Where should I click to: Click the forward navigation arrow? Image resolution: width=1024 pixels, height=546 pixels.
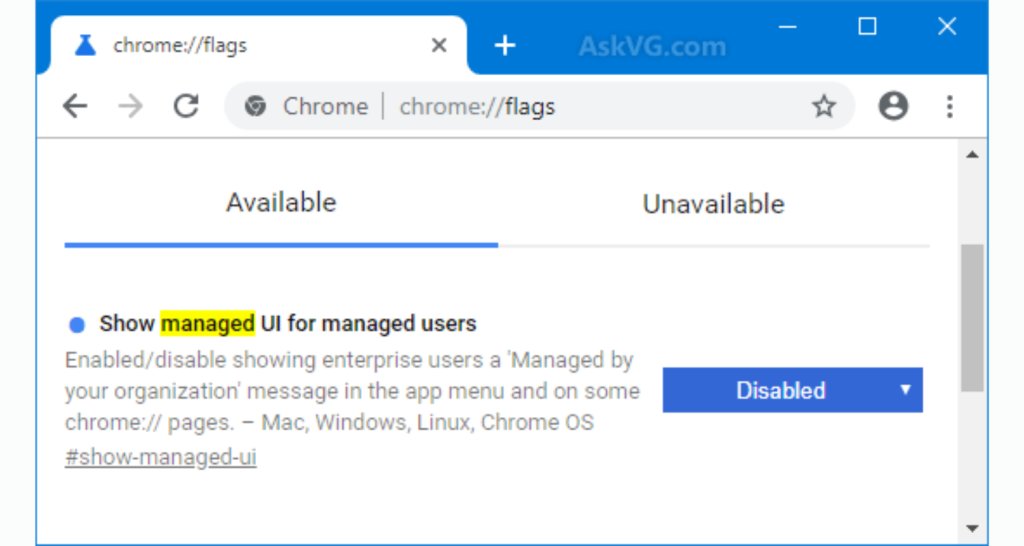pos(131,106)
